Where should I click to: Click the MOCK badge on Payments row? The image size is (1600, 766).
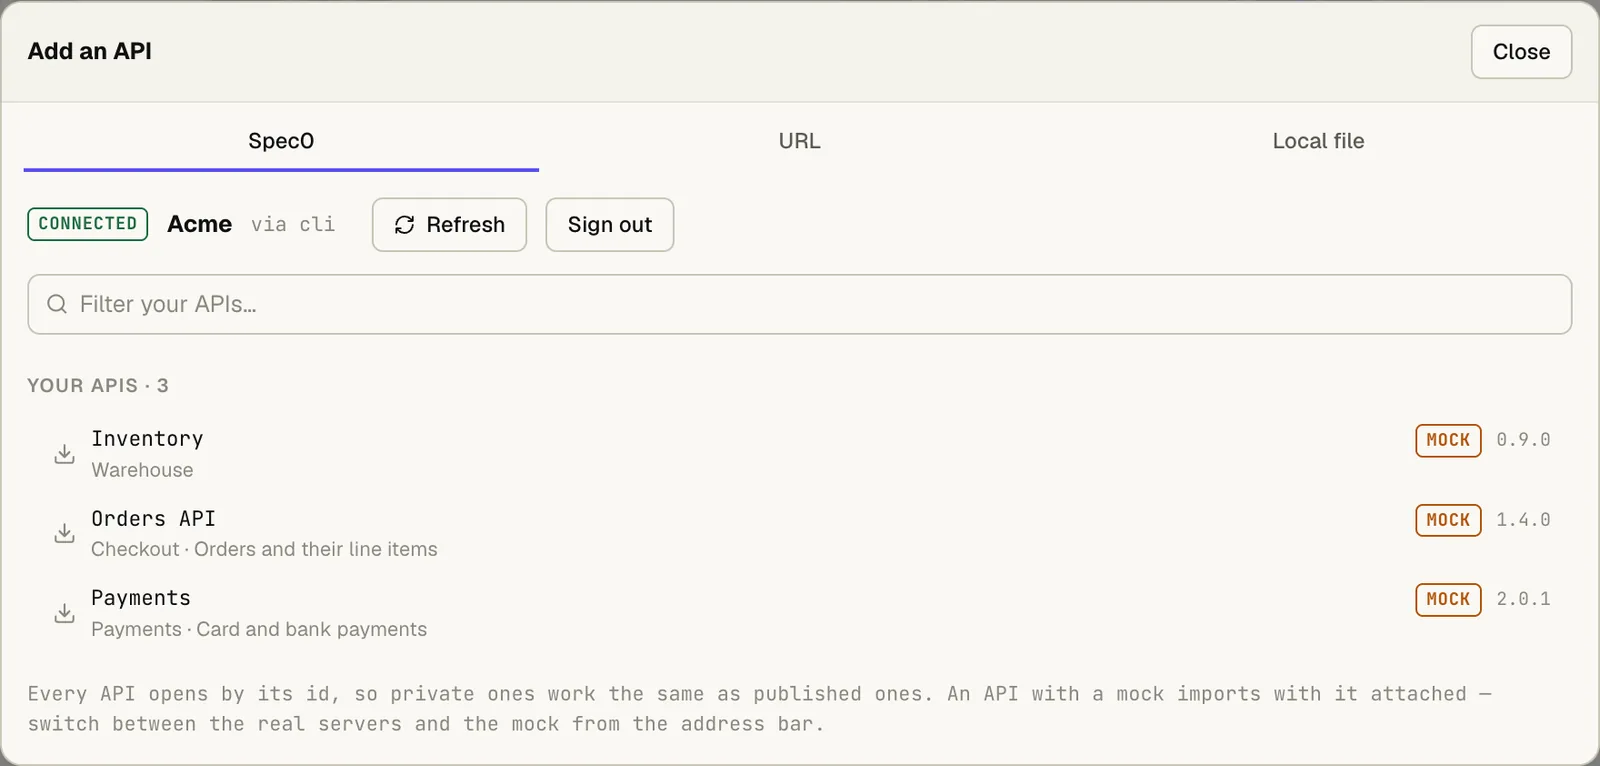click(1448, 599)
